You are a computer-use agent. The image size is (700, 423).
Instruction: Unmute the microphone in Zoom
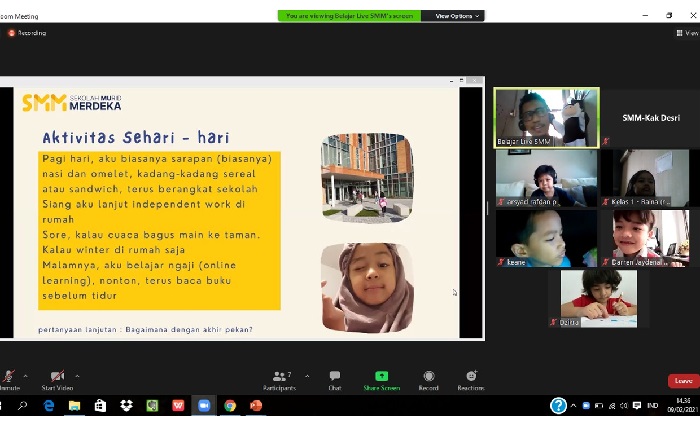pos(9,380)
